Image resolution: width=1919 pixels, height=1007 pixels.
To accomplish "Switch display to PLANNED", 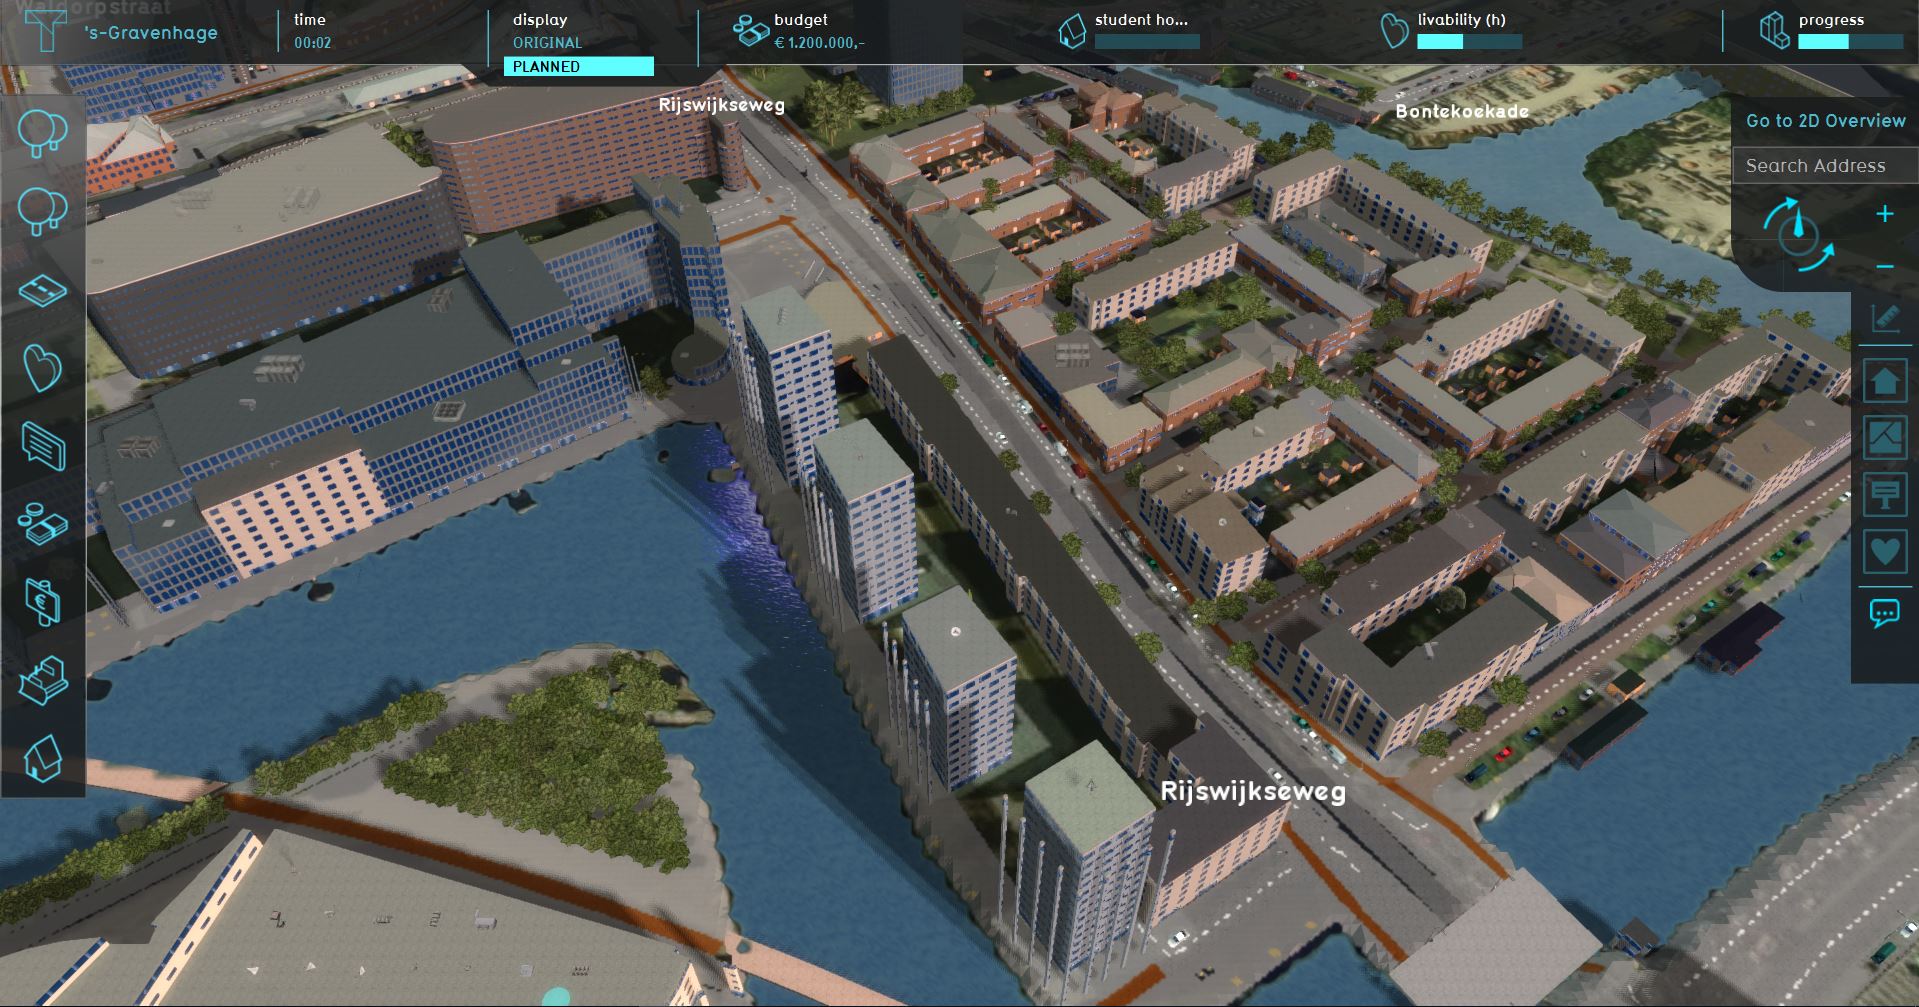I will click(578, 67).
